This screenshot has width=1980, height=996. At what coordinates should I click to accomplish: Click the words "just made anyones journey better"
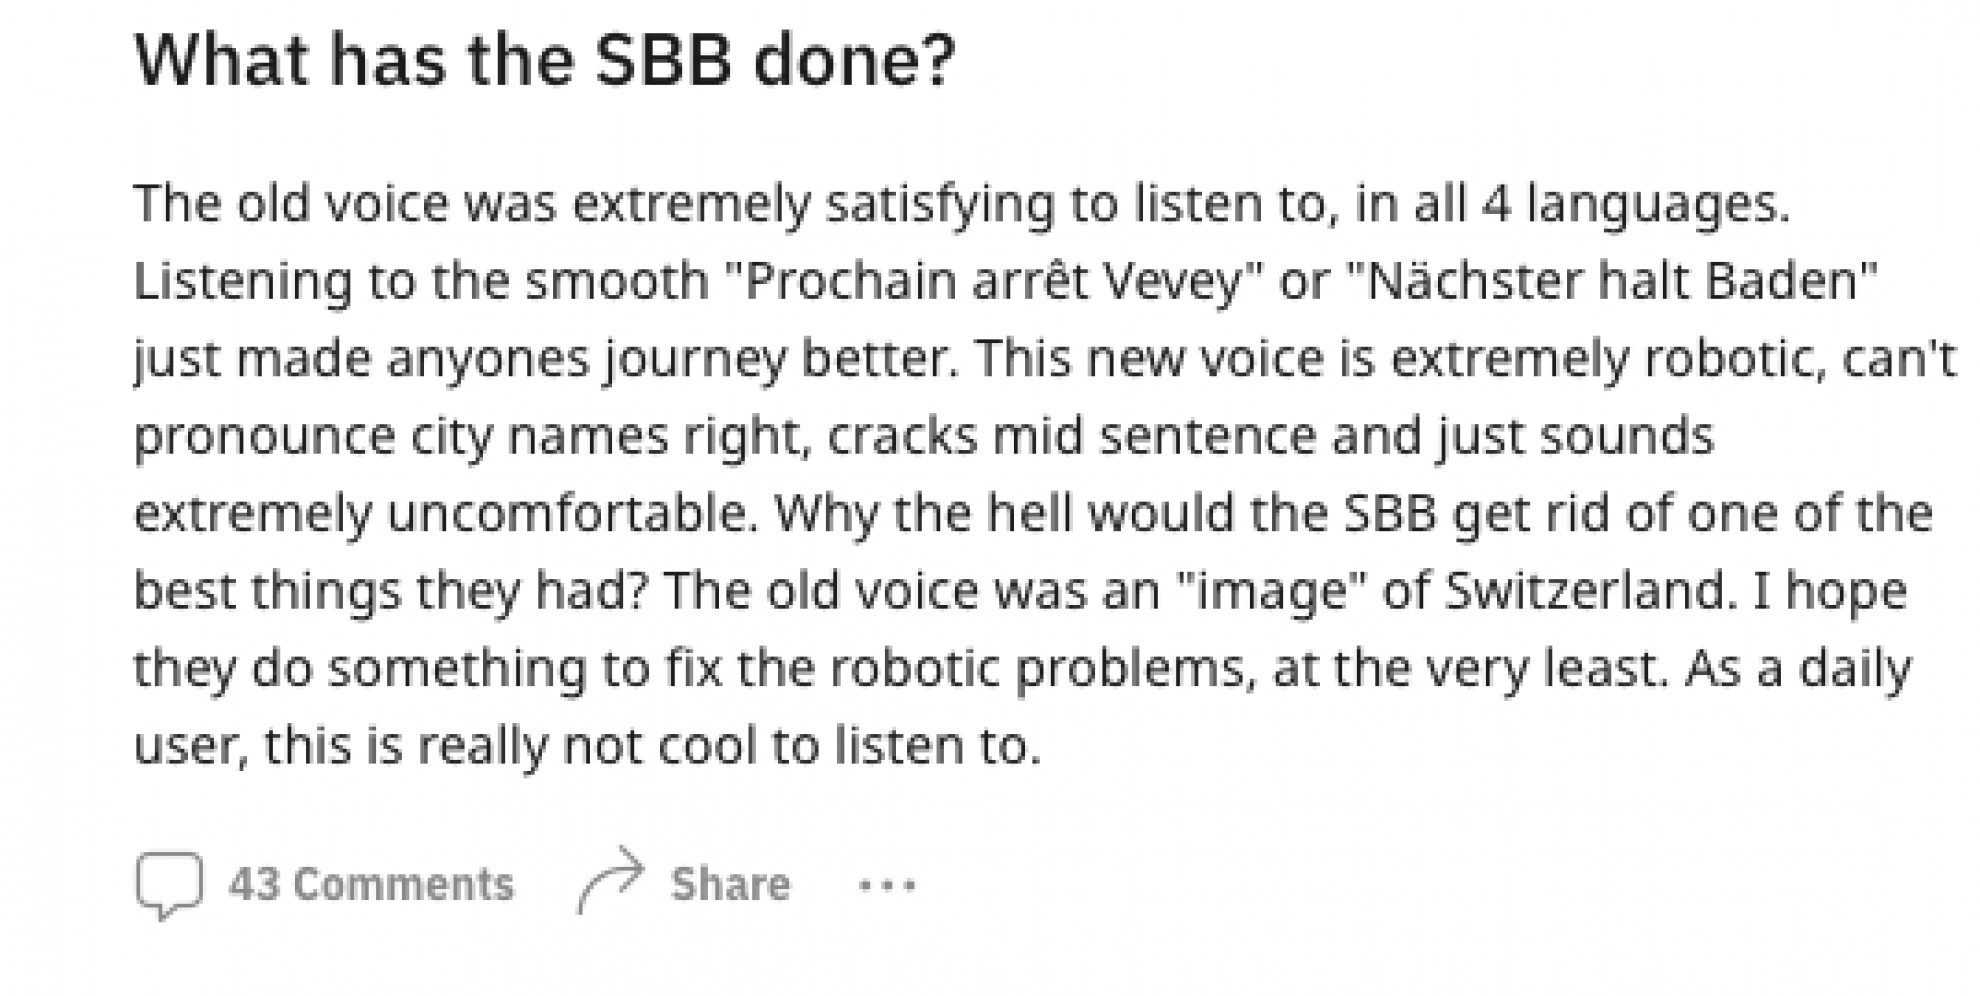click(540, 359)
